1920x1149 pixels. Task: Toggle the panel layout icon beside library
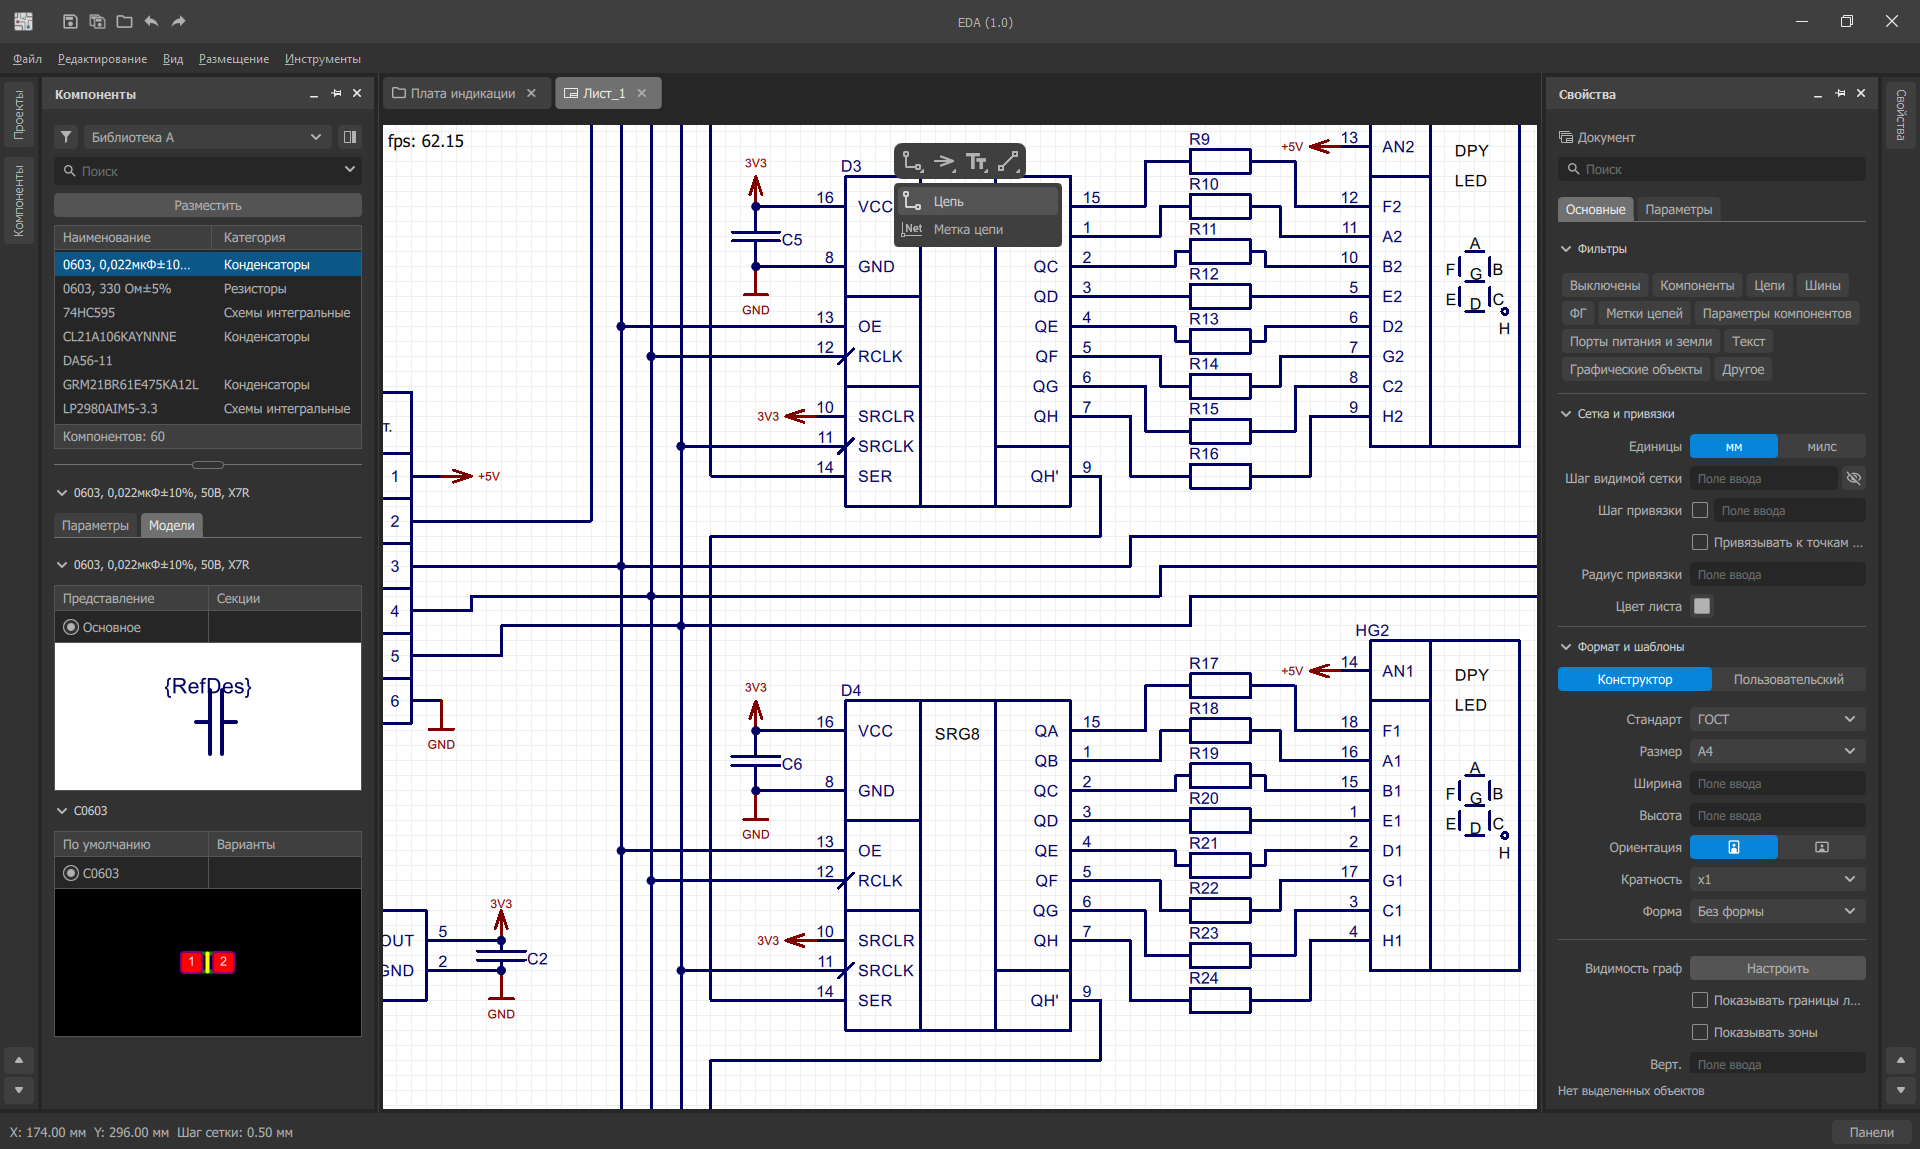point(350,137)
